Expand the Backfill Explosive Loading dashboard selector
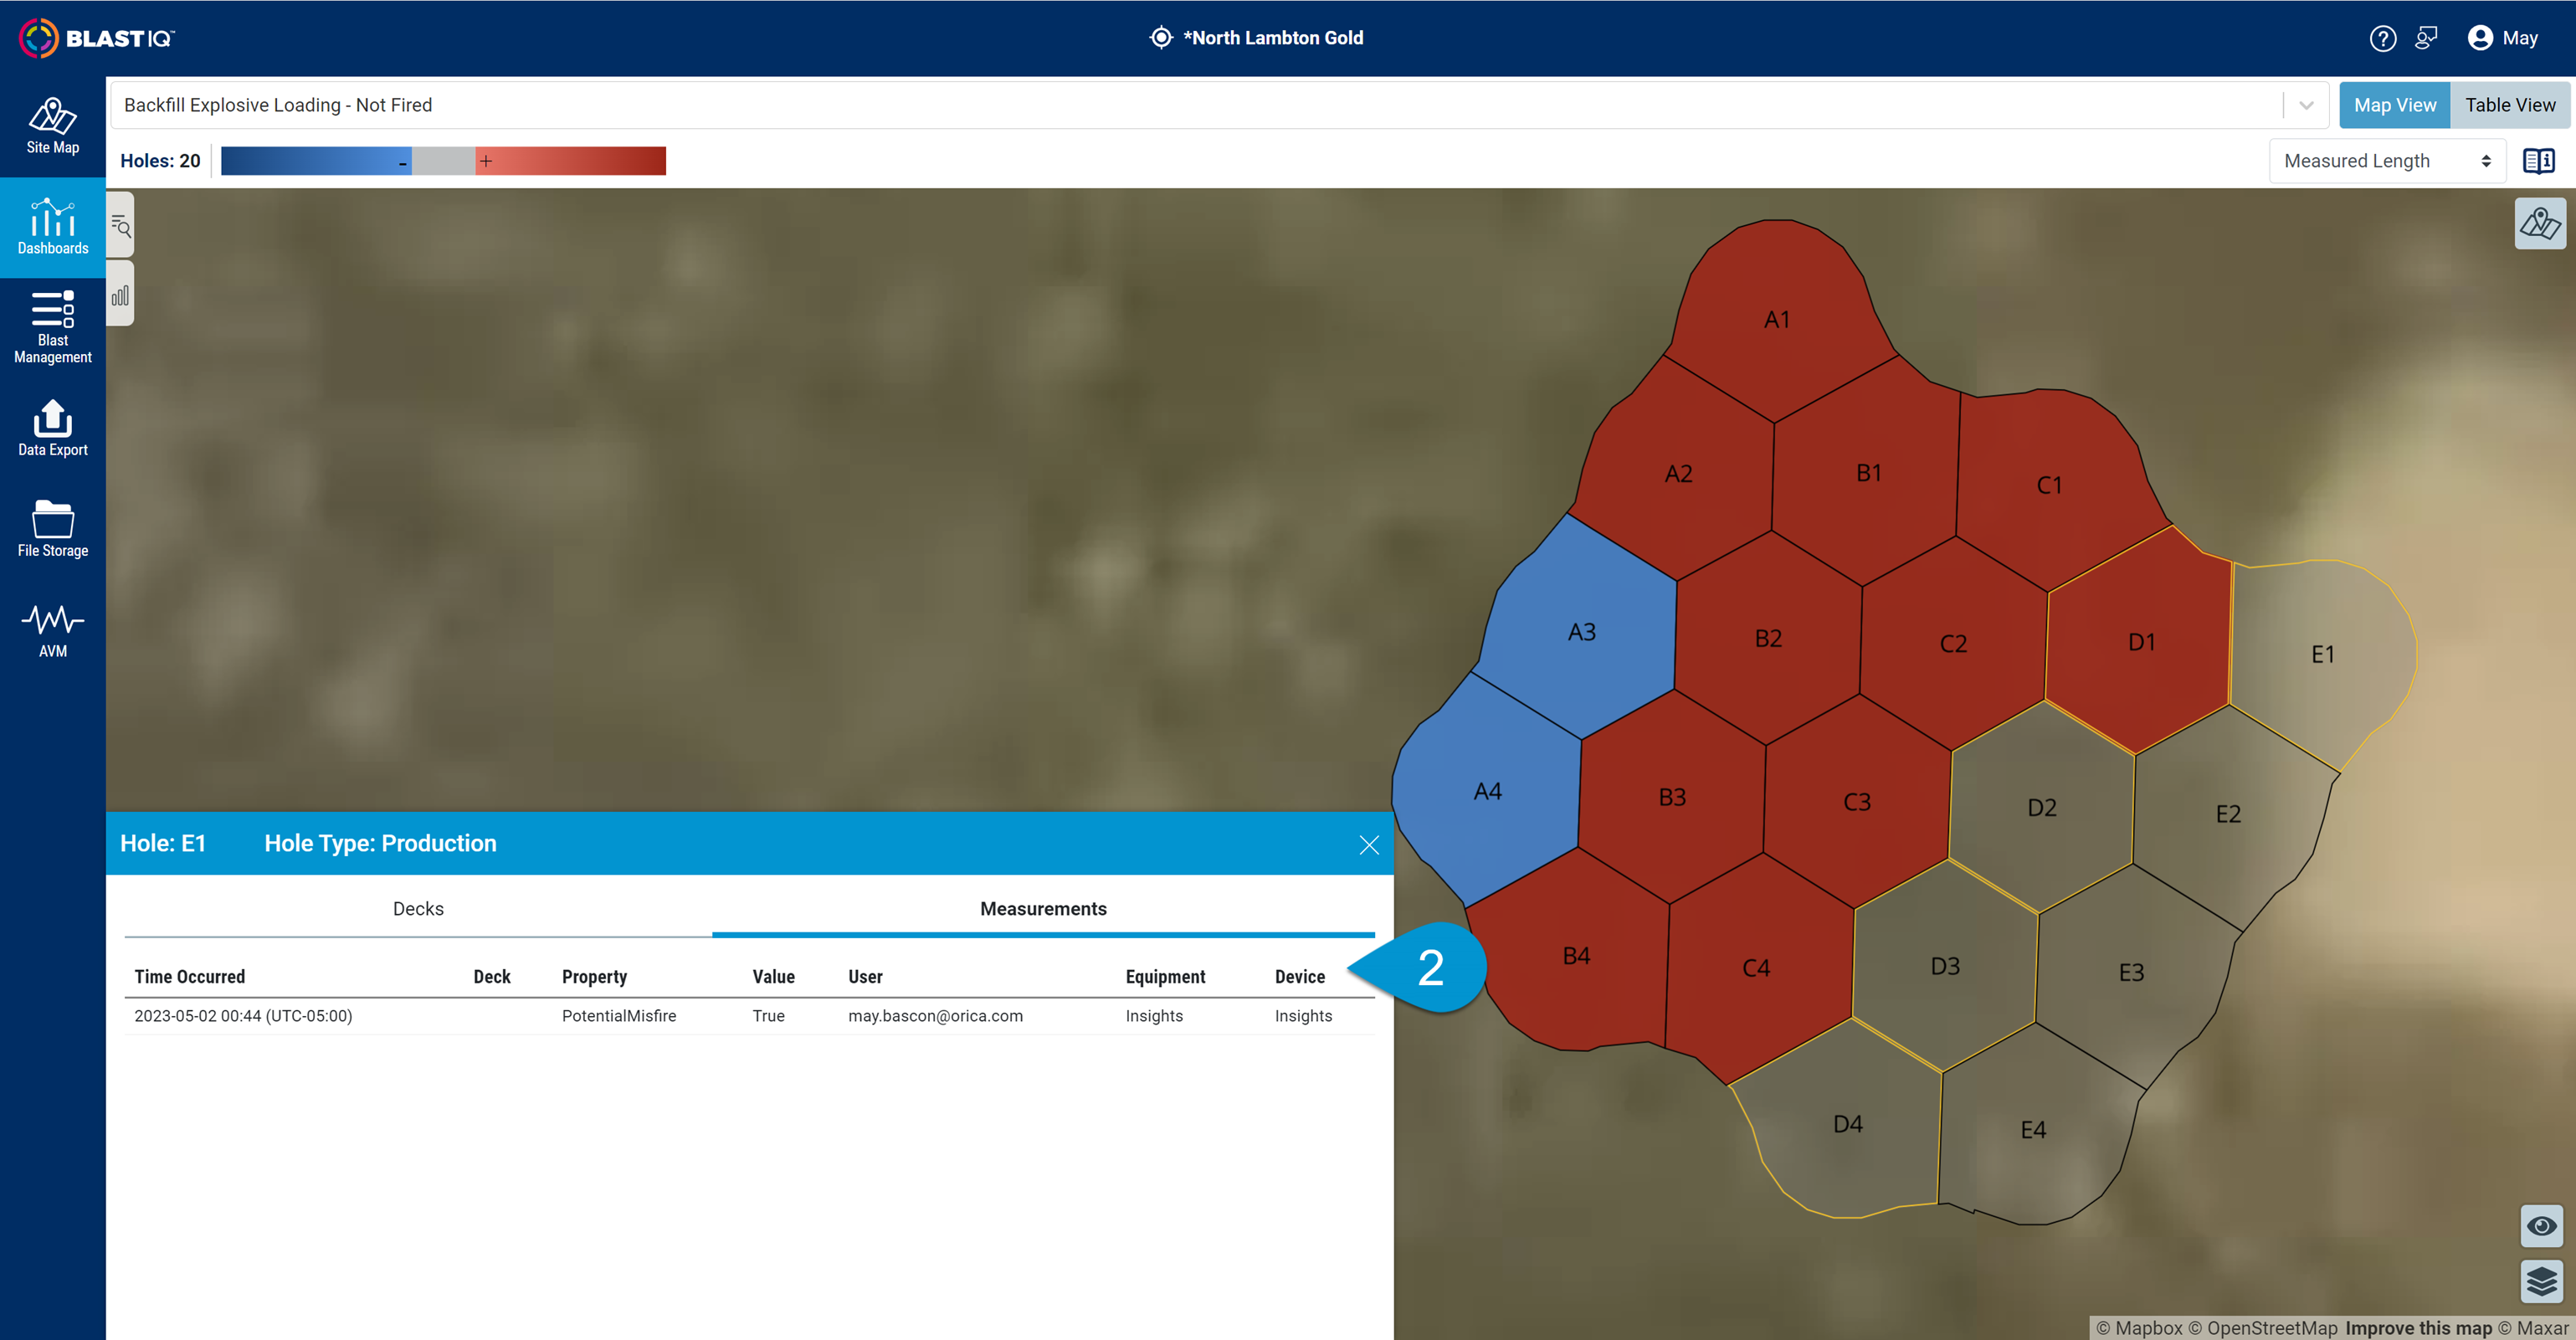 2307,104
